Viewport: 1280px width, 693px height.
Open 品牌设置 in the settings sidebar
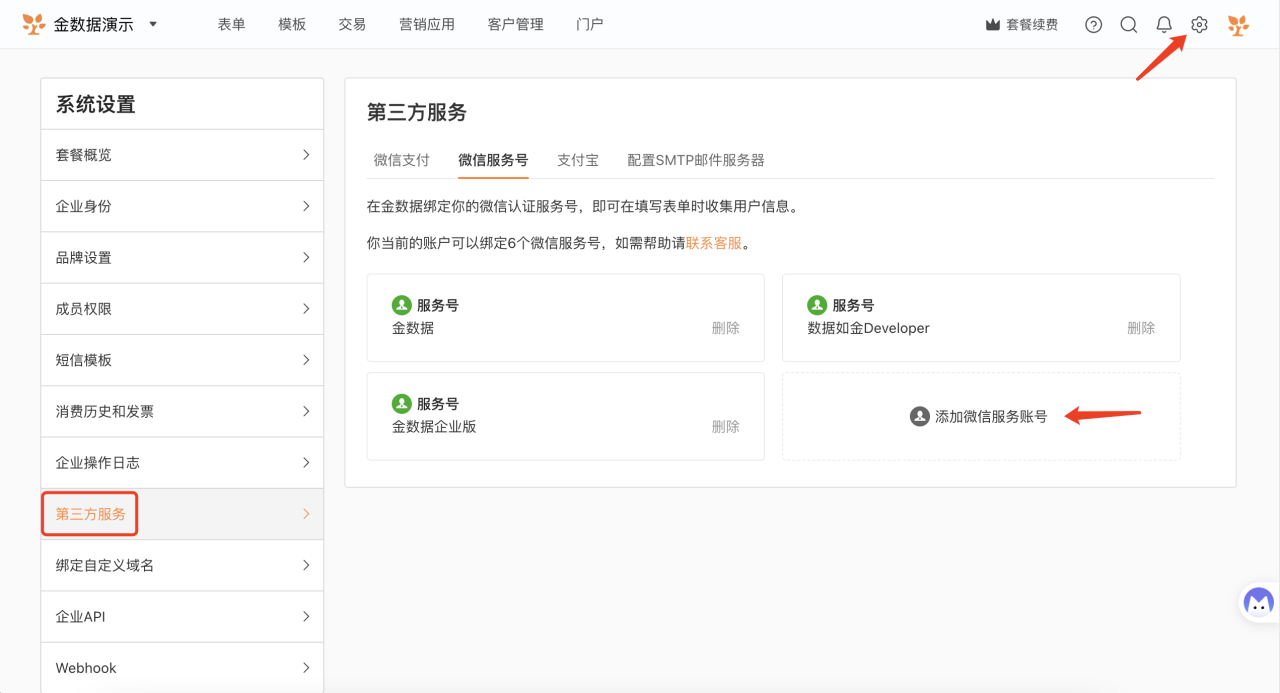point(182,257)
